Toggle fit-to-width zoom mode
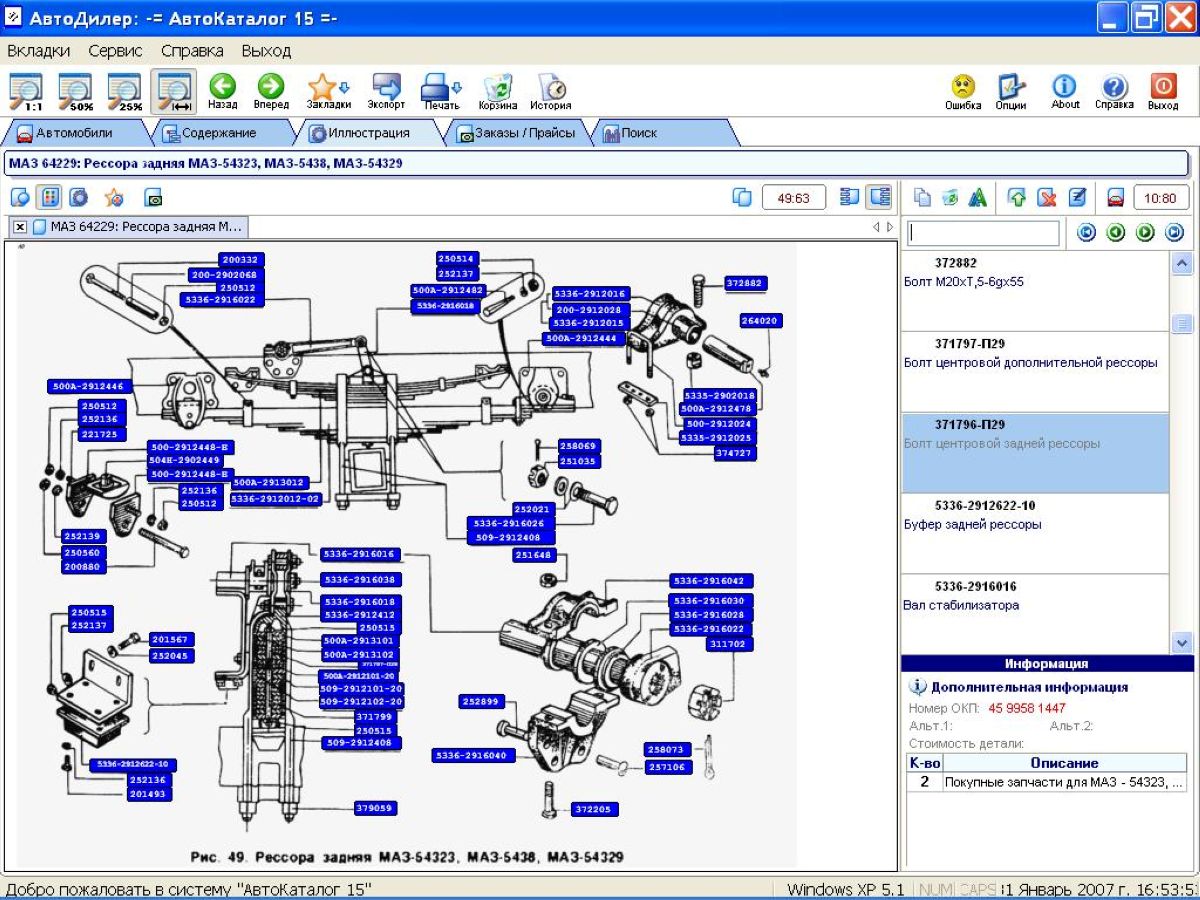The height and width of the screenshot is (900, 1200). point(174,91)
